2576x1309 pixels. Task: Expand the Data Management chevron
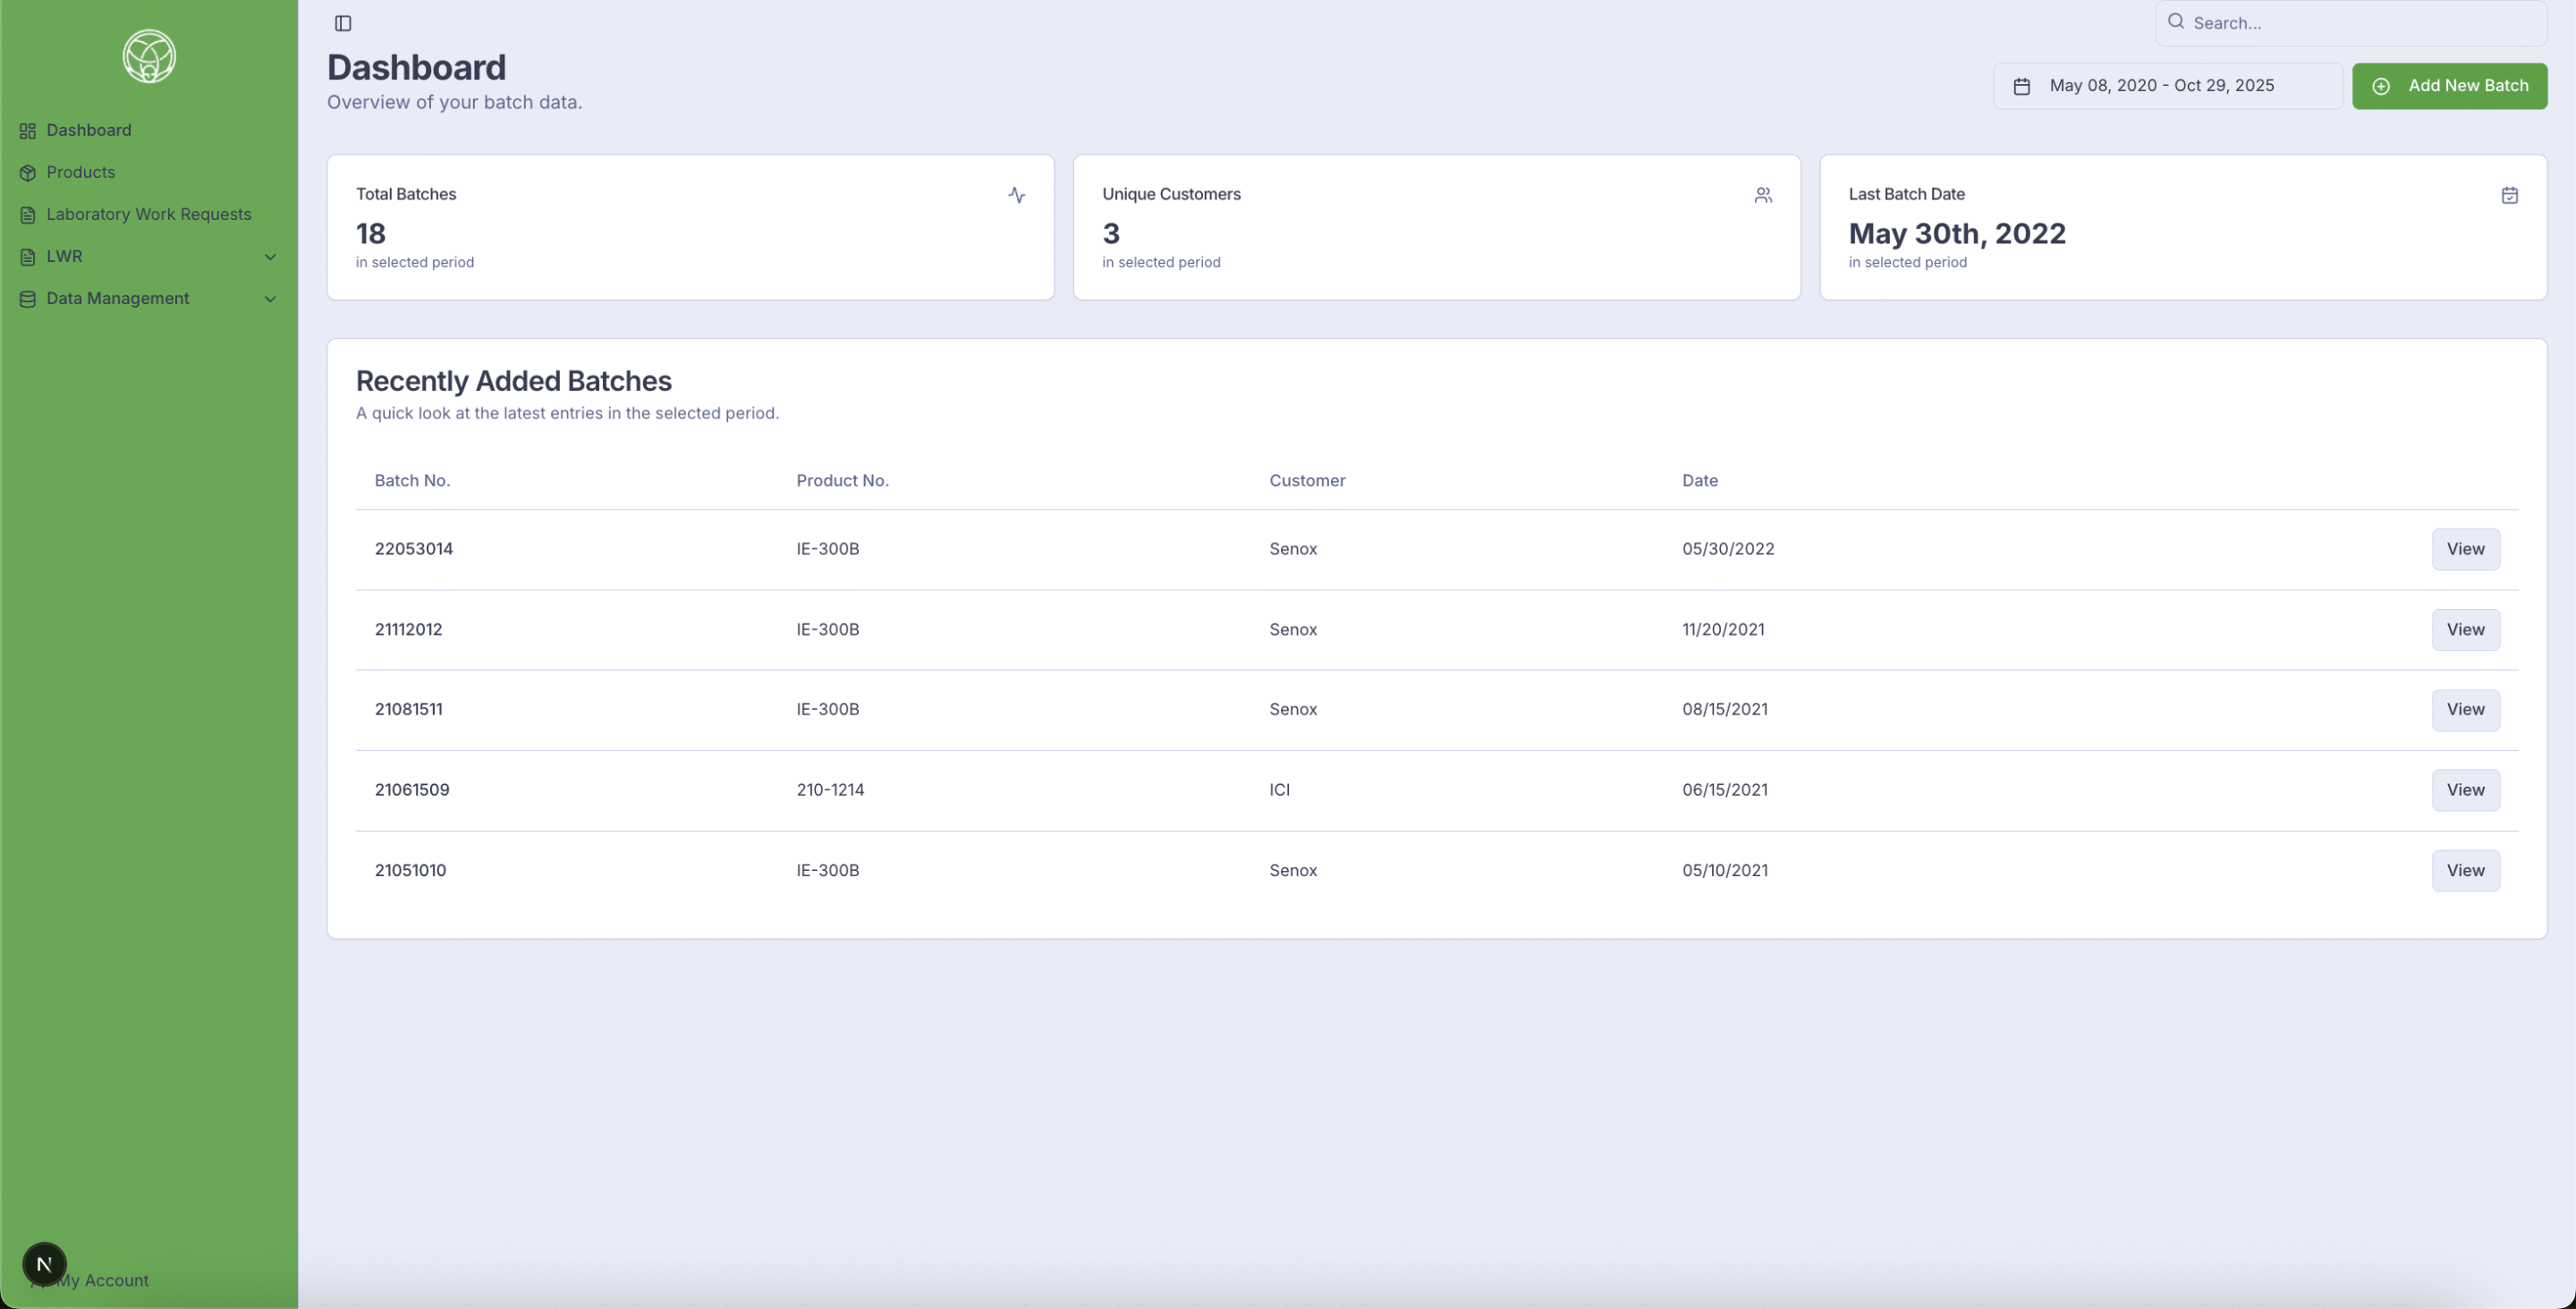[270, 299]
